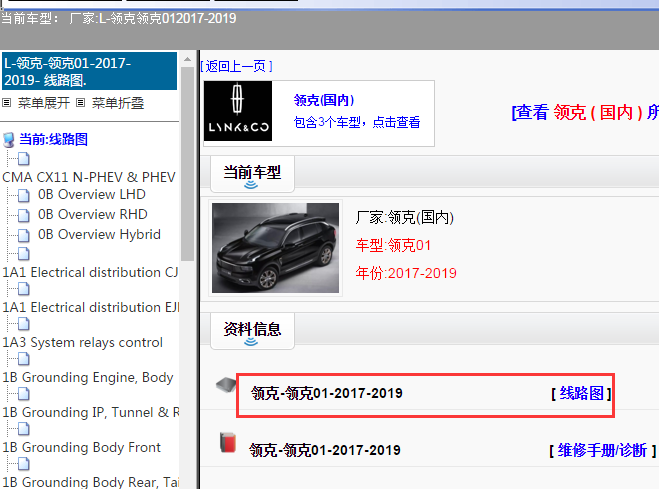
Task: Click the blue sidebar title L-领克-领克01-2017-2019 线路图
Action: tap(90, 71)
